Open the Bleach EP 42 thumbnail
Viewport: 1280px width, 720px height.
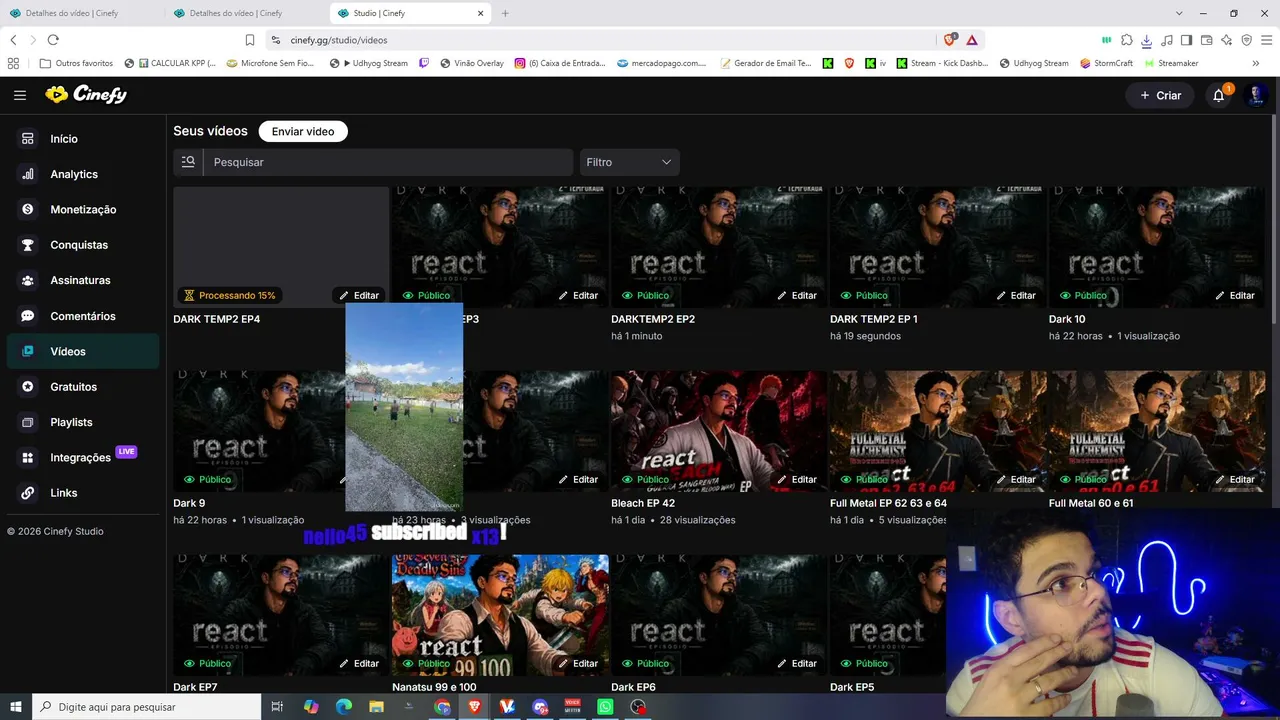719,431
